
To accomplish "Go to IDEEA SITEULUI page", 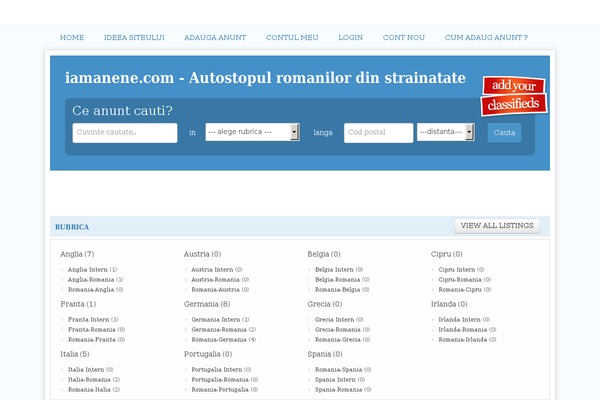I will coord(134,38).
